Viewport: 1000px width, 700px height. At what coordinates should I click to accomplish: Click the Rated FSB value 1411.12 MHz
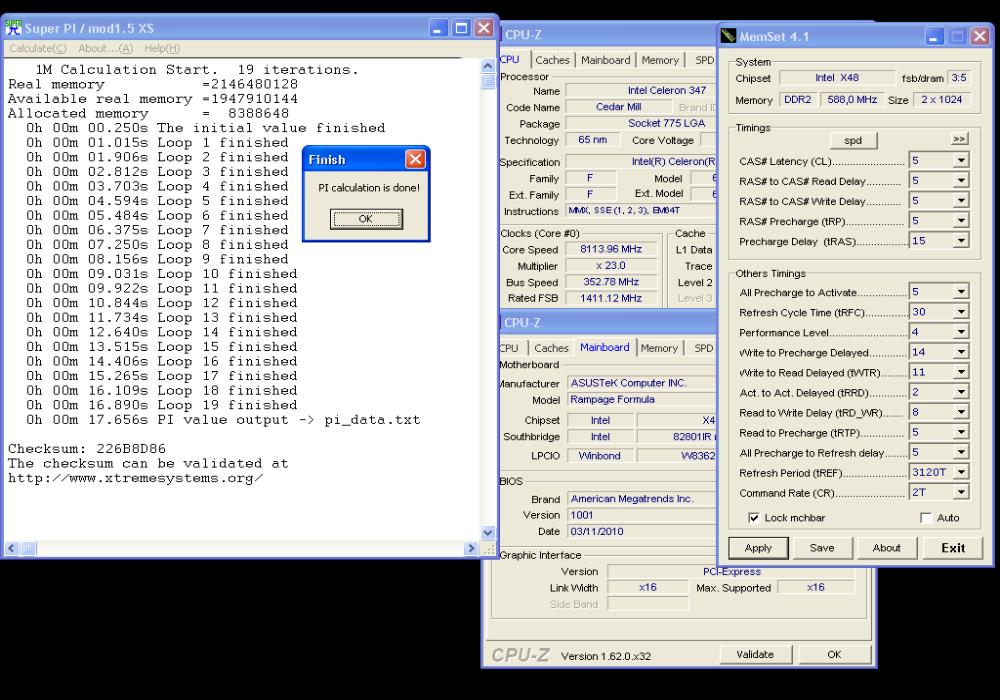(x=611, y=298)
